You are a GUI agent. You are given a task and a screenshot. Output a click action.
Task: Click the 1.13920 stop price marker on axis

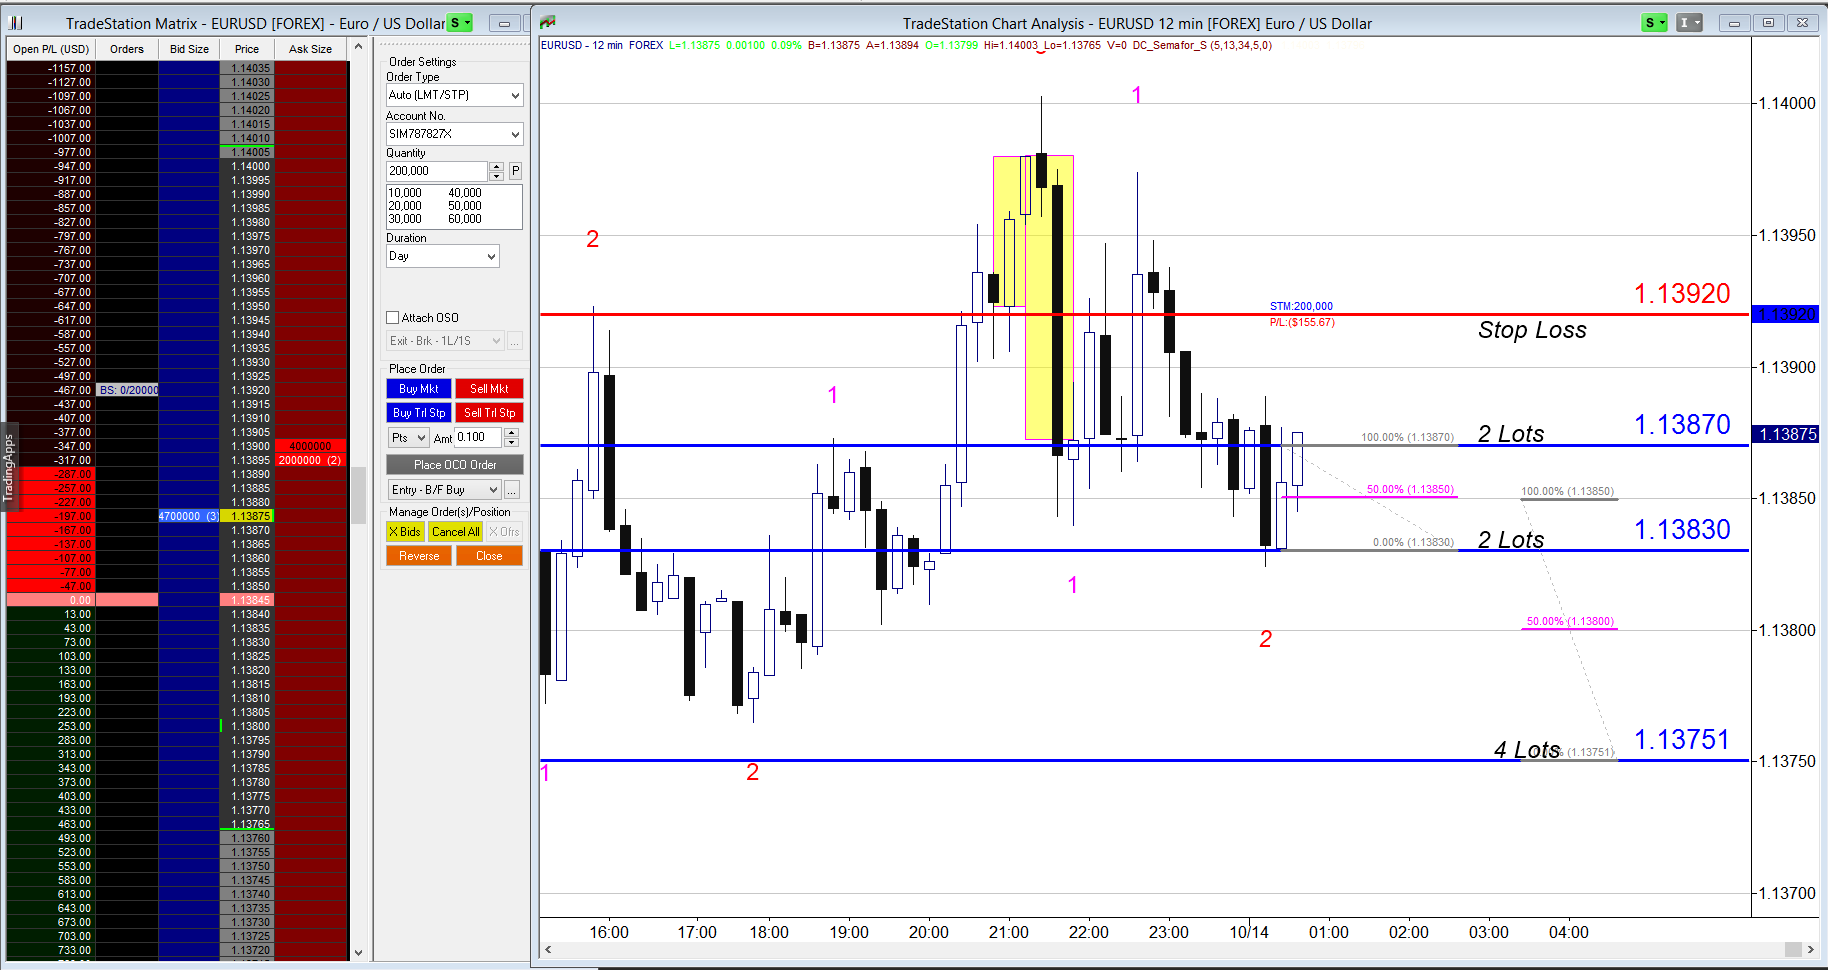click(x=1787, y=314)
